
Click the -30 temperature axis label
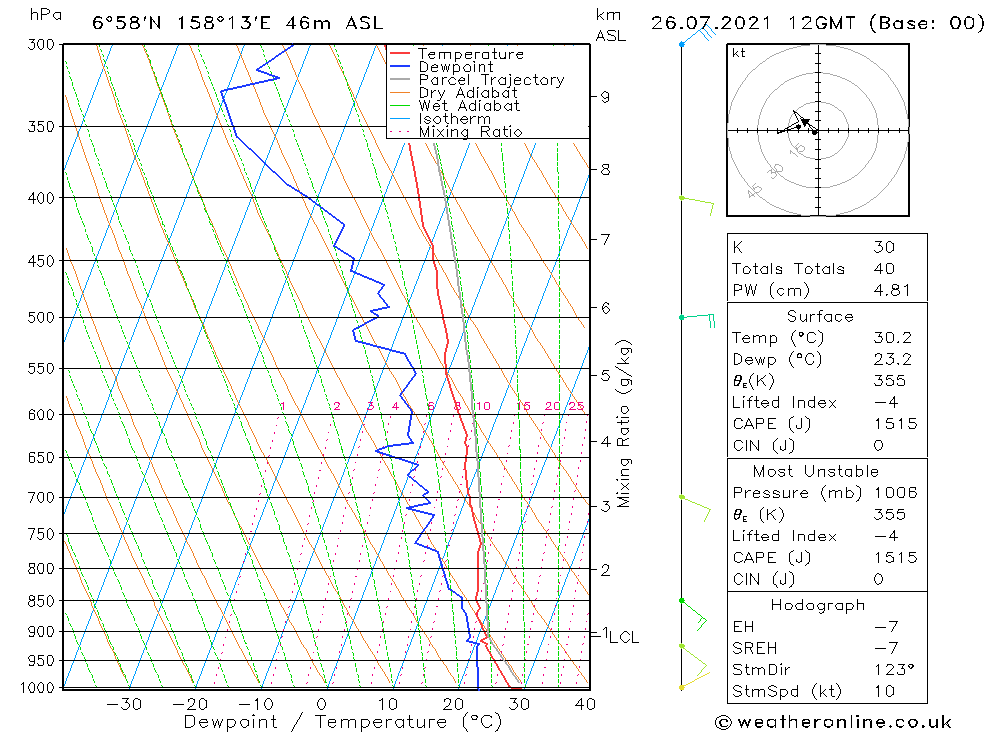(124, 704)
